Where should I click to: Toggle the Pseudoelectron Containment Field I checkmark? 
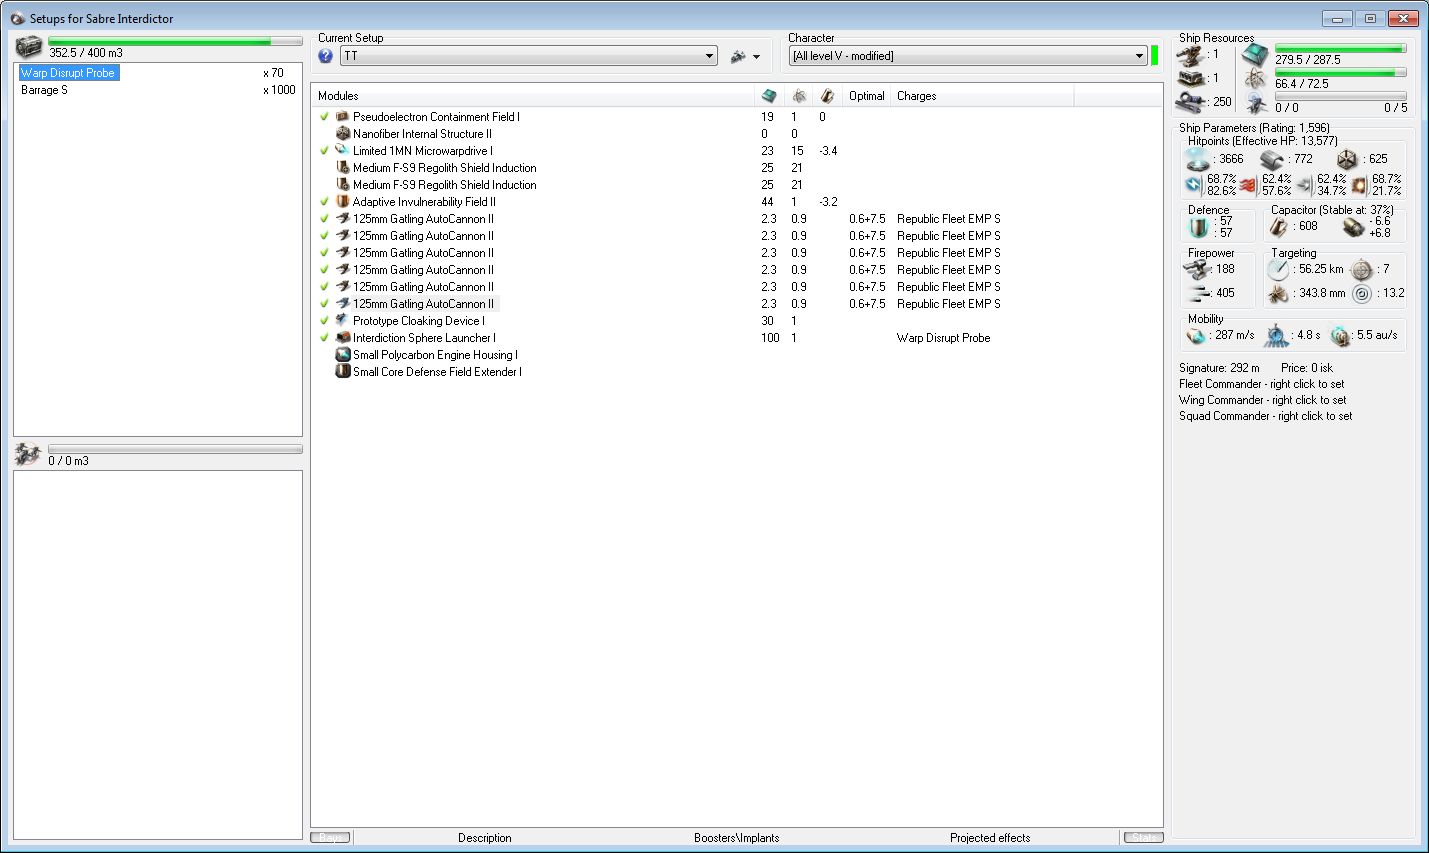tap(324, 117)
